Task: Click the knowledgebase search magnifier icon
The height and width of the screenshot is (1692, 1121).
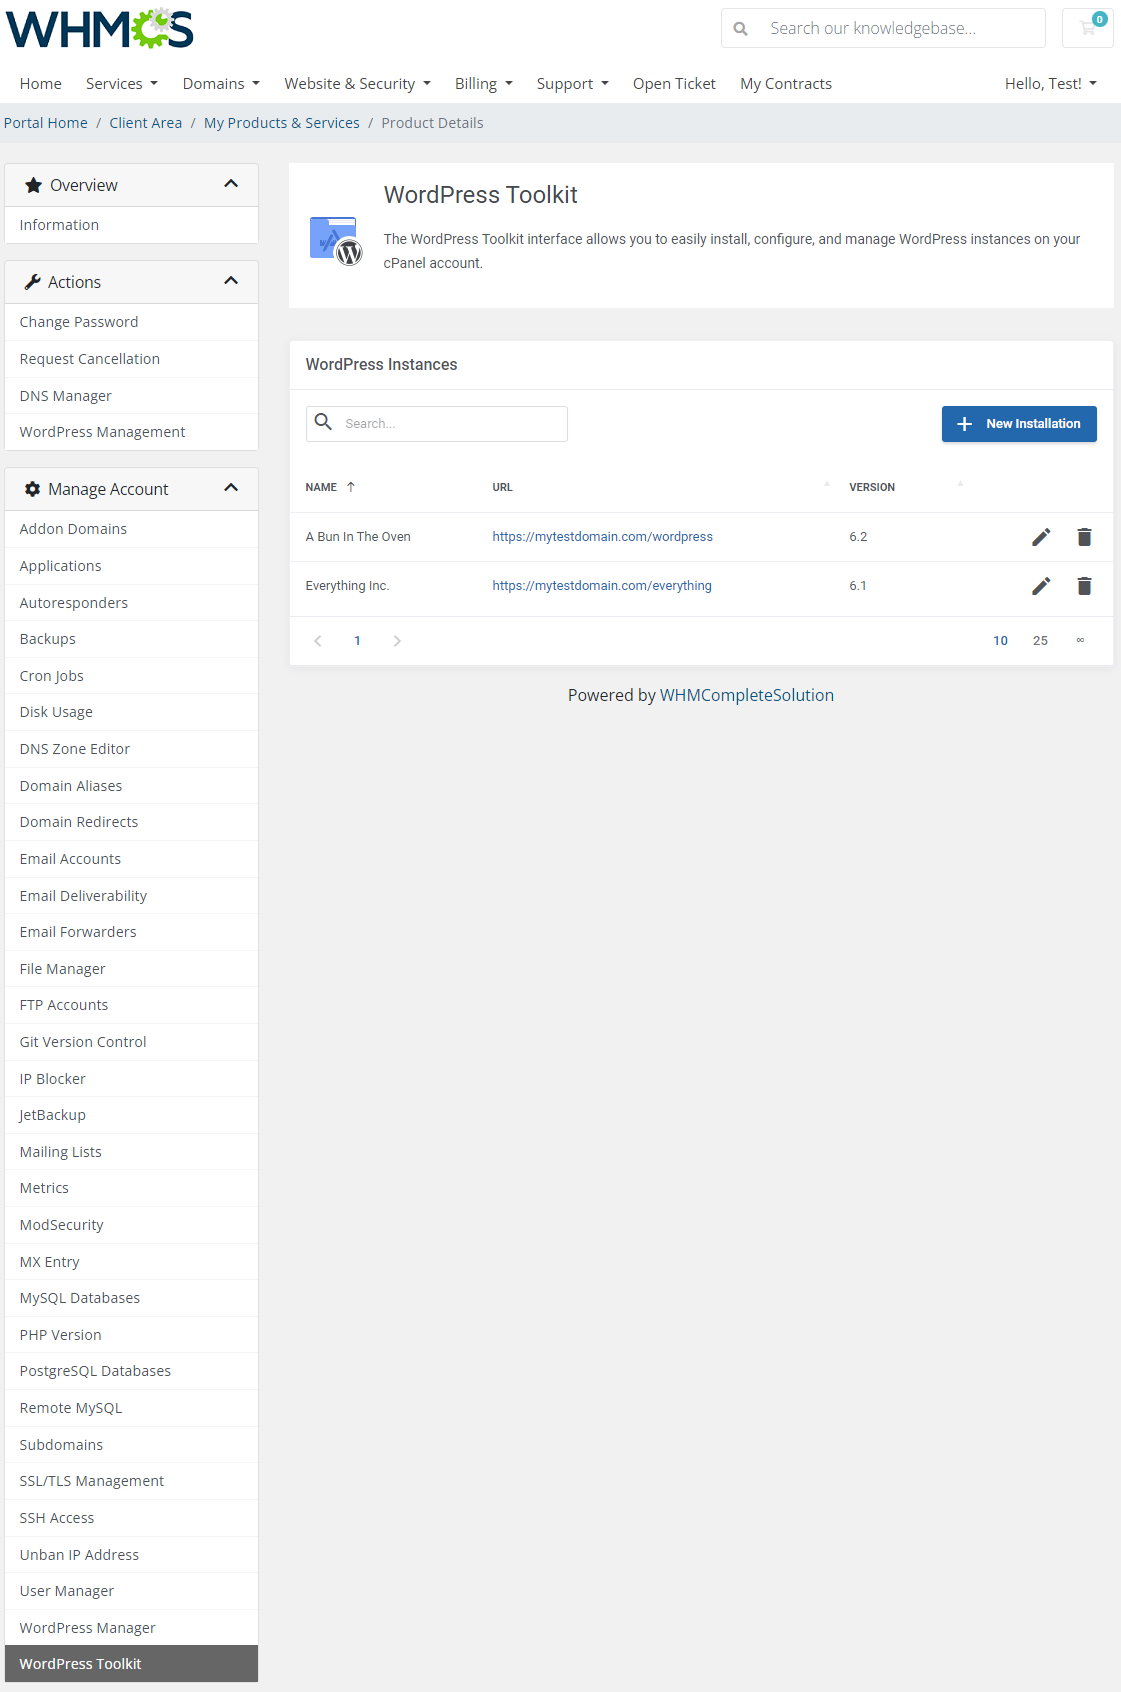Action: pyautogui.click(x=741, y=29)
